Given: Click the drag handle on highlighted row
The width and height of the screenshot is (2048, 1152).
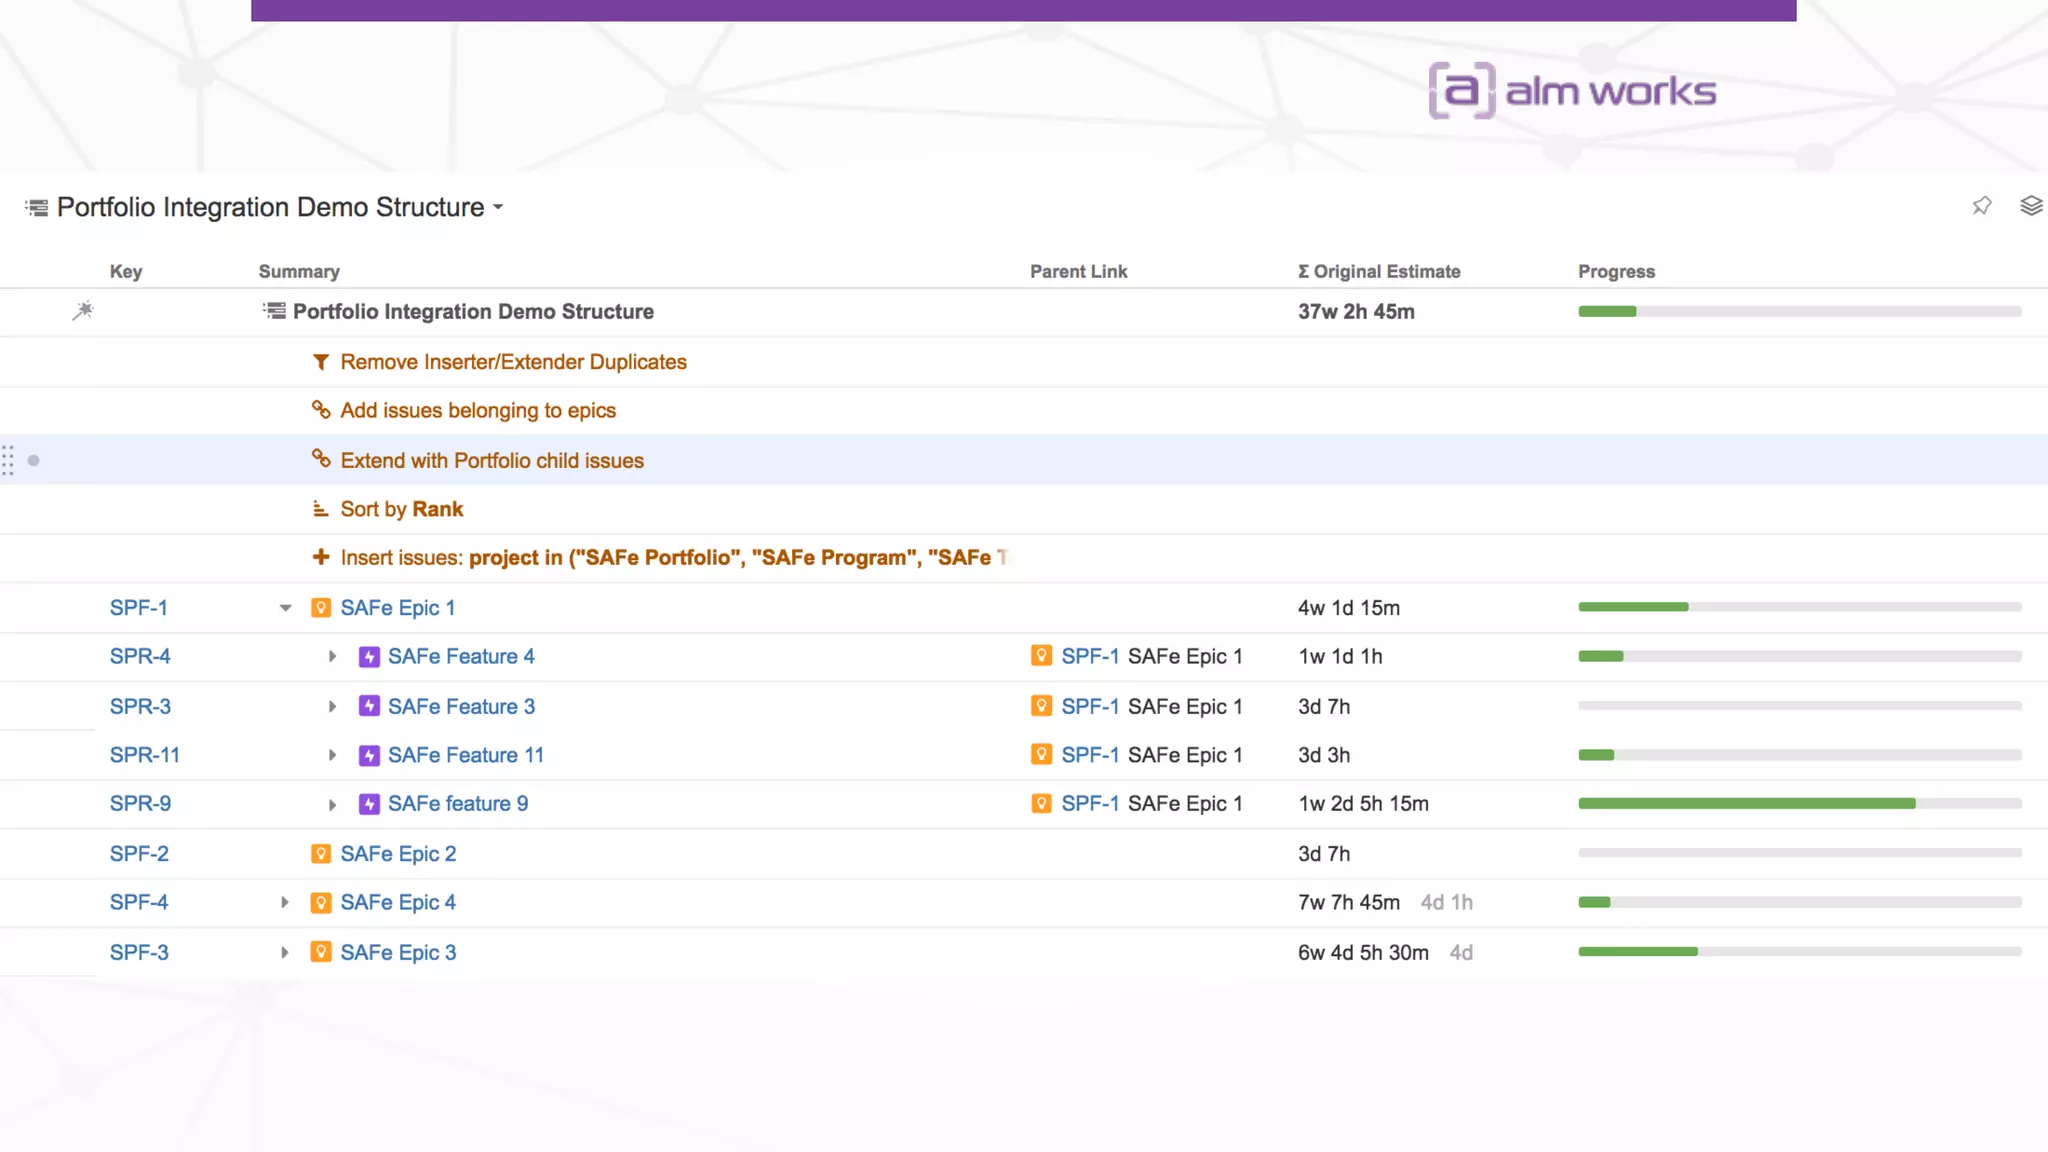Looking at the screenshot, I should [8, 460].
